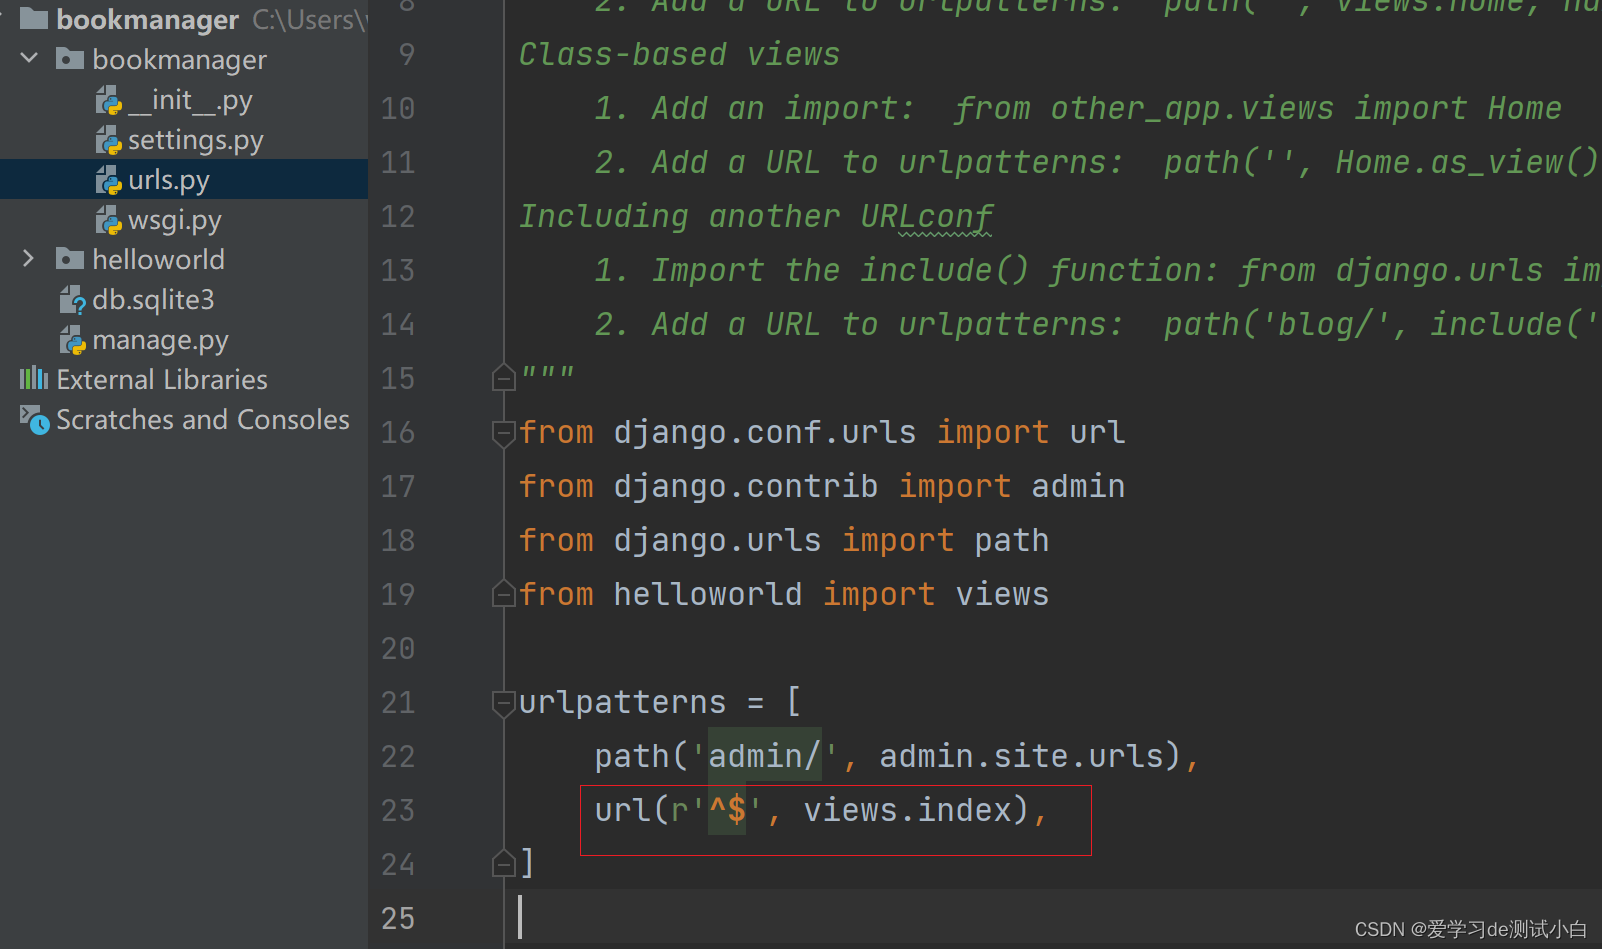Select the bookmanager subfolder label
This screenshot has height=949, width=1602.
179,60
